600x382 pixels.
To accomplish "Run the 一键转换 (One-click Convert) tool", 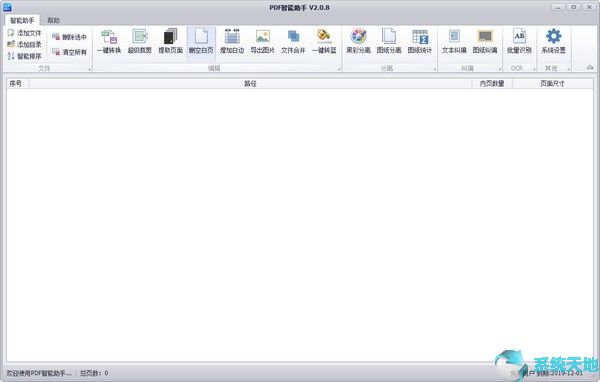I will coord(109,42).
